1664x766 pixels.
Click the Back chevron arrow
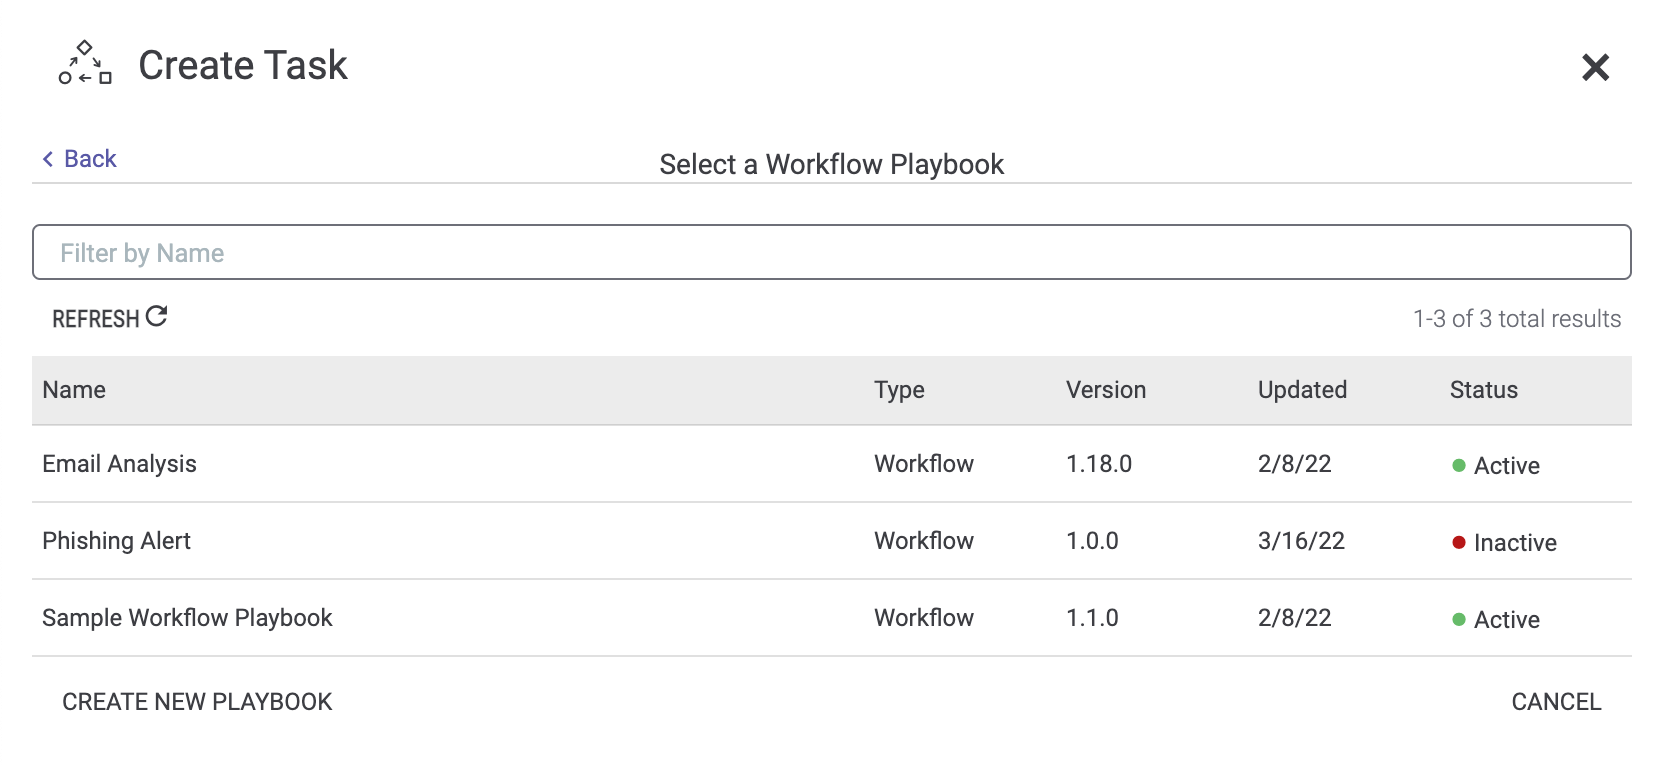click(48, 159)
